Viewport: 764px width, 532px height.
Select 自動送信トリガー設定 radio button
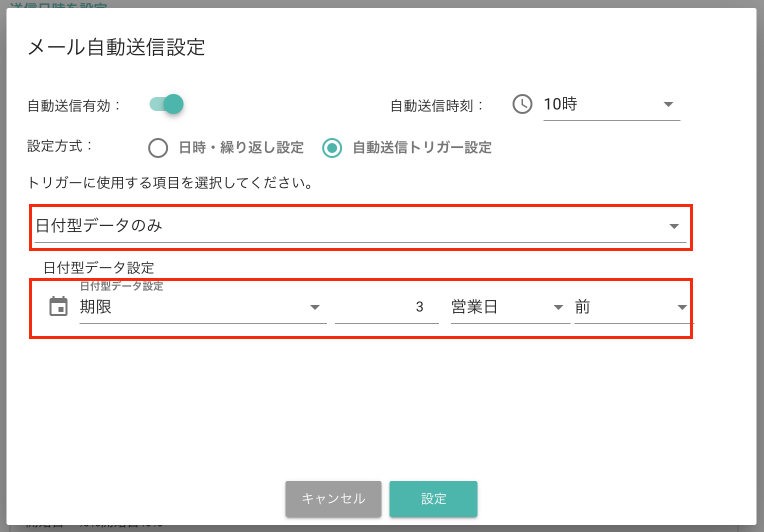(332, 148)
